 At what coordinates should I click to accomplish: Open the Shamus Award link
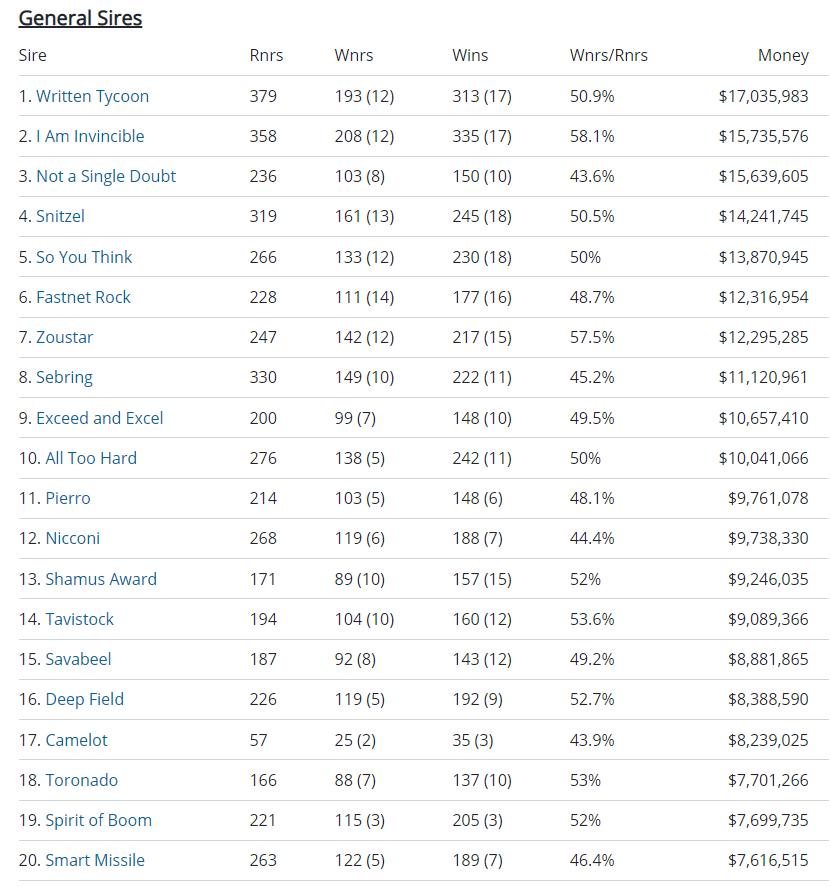pyautogui.click(x=101, y=579)
